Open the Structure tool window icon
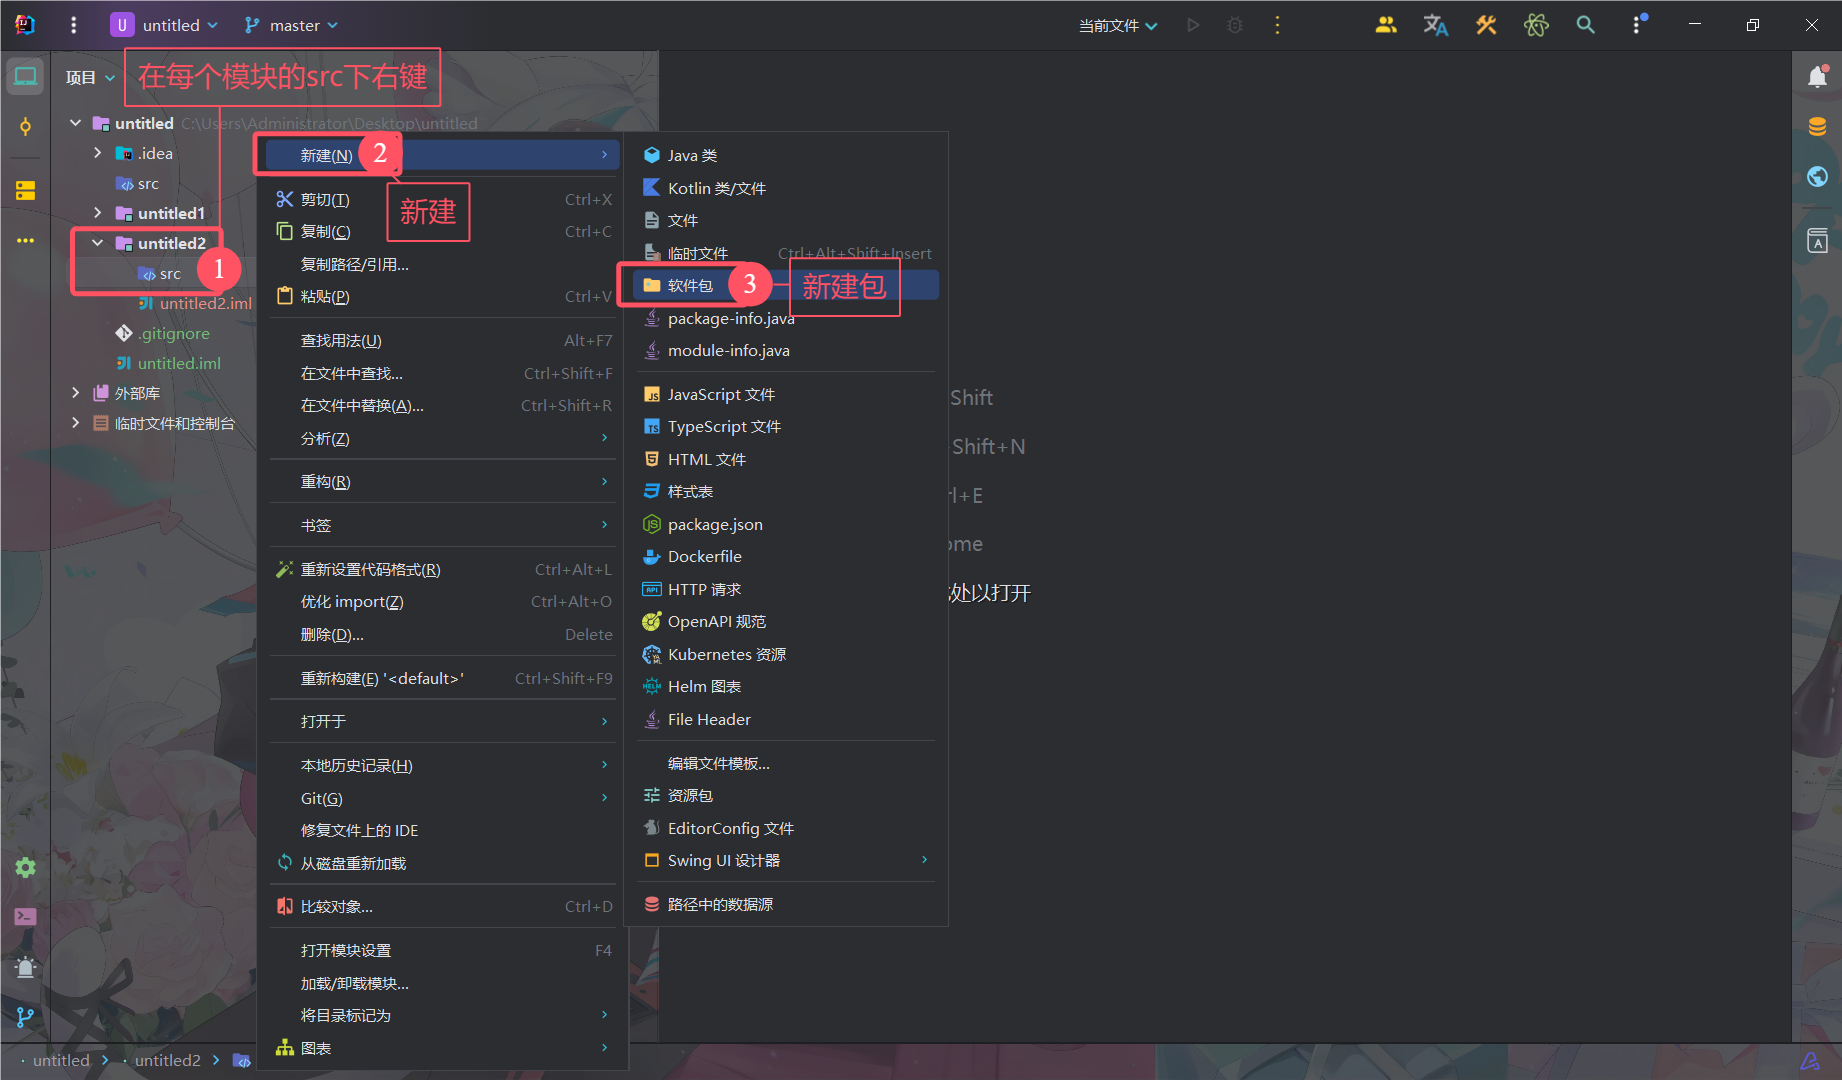The image size is (1842, 1080). (25, 190)
